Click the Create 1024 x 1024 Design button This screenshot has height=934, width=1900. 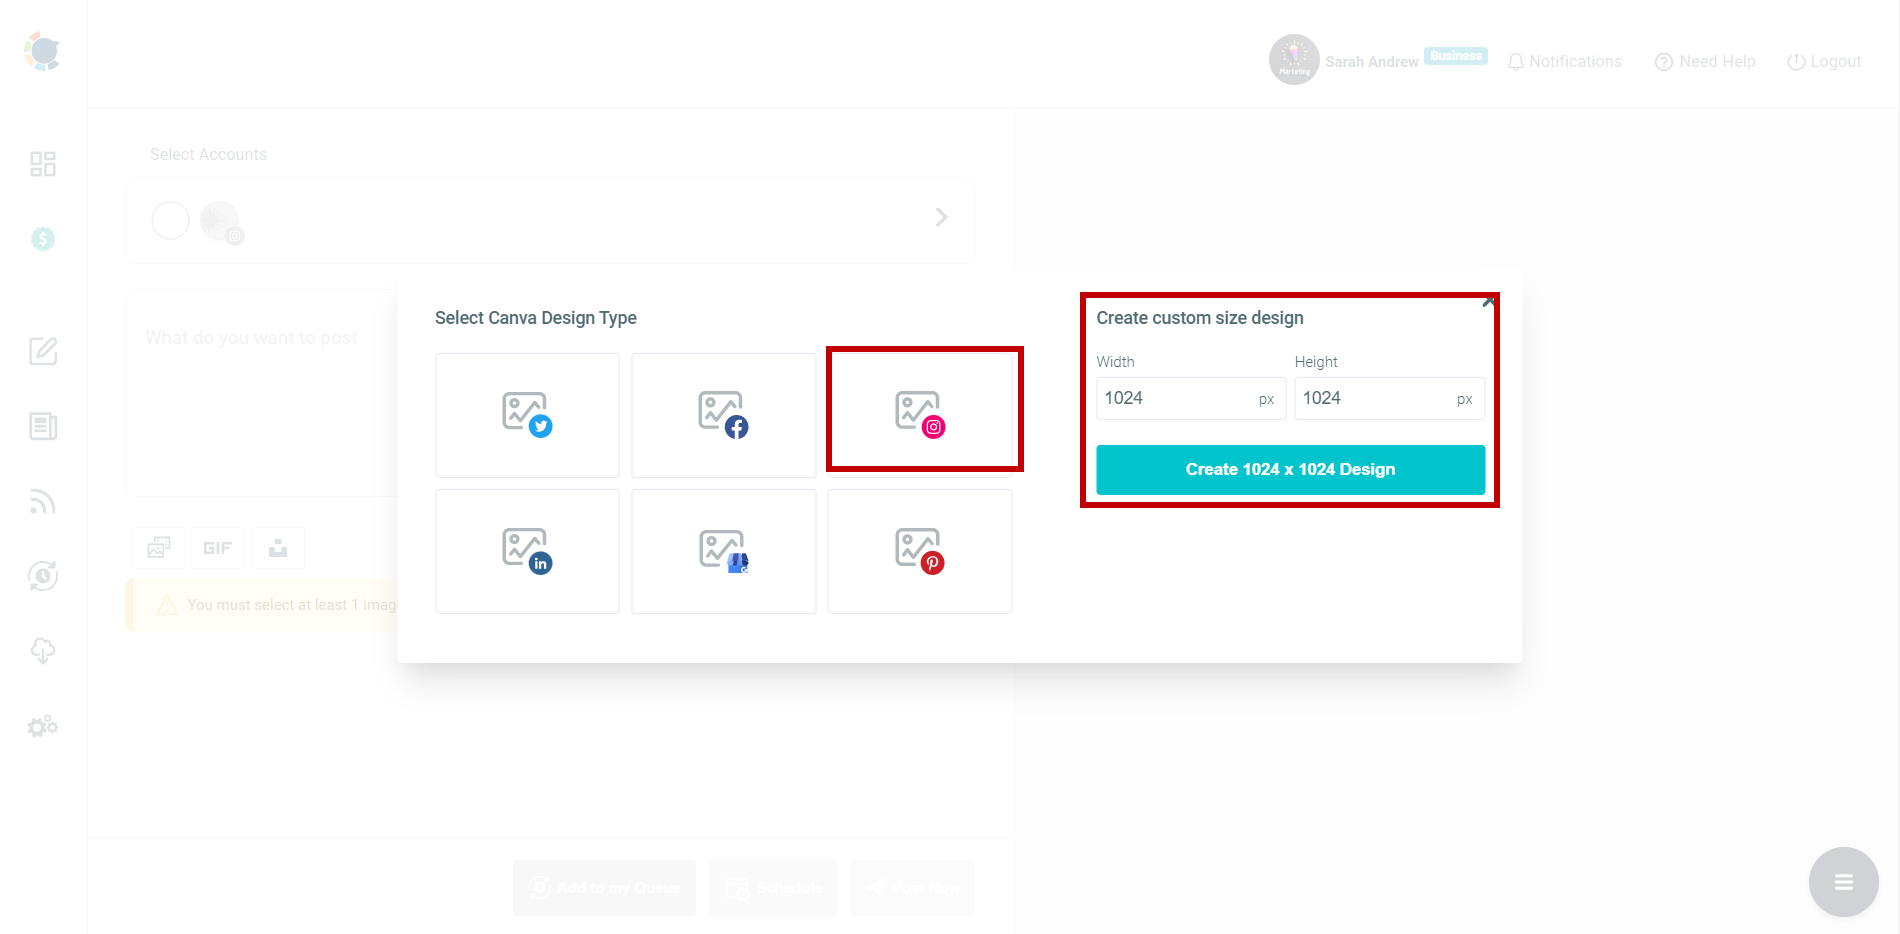pyautogui.click(x=1289, y=469)
